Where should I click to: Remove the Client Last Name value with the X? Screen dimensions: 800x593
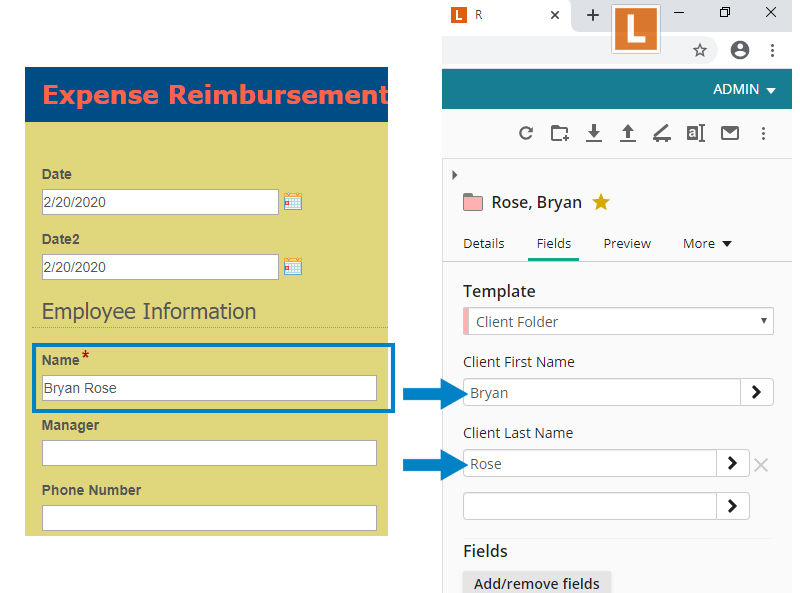761,463
